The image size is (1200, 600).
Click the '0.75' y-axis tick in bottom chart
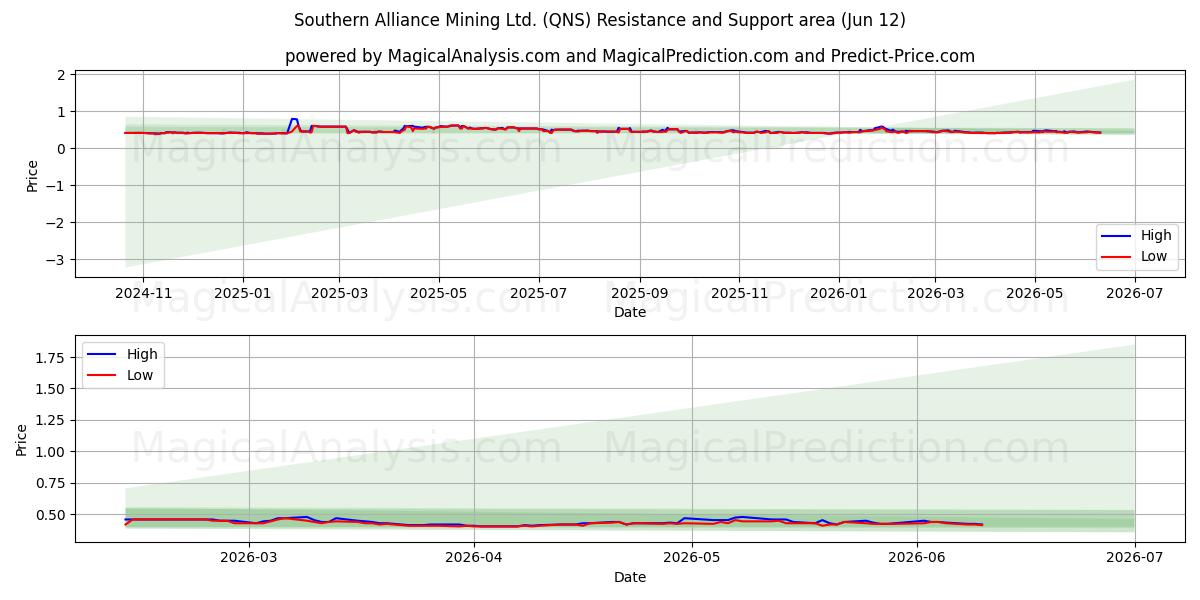click(52, 484)
